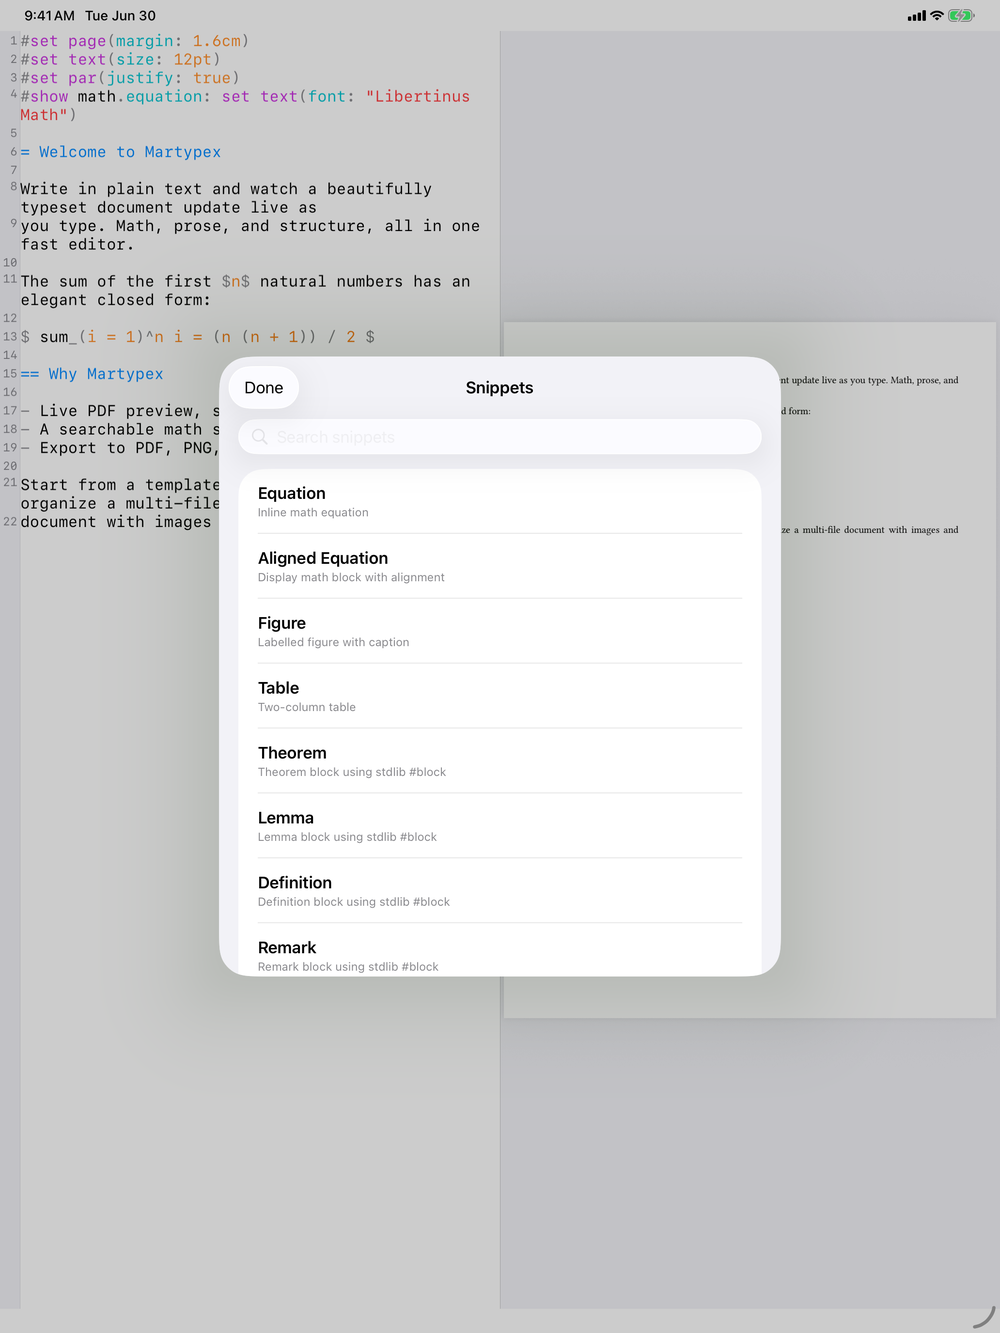Tap the battery icon in status bar
The height and width of the screenshot is (1333, 1000).
[x=961, y=16]
